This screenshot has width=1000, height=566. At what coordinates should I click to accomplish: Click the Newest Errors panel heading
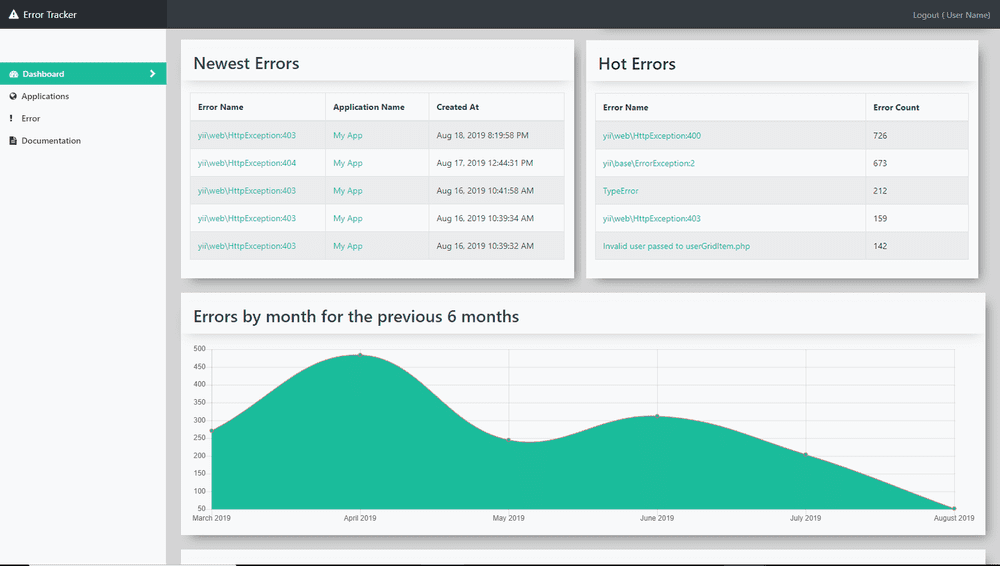click(246, 63)
